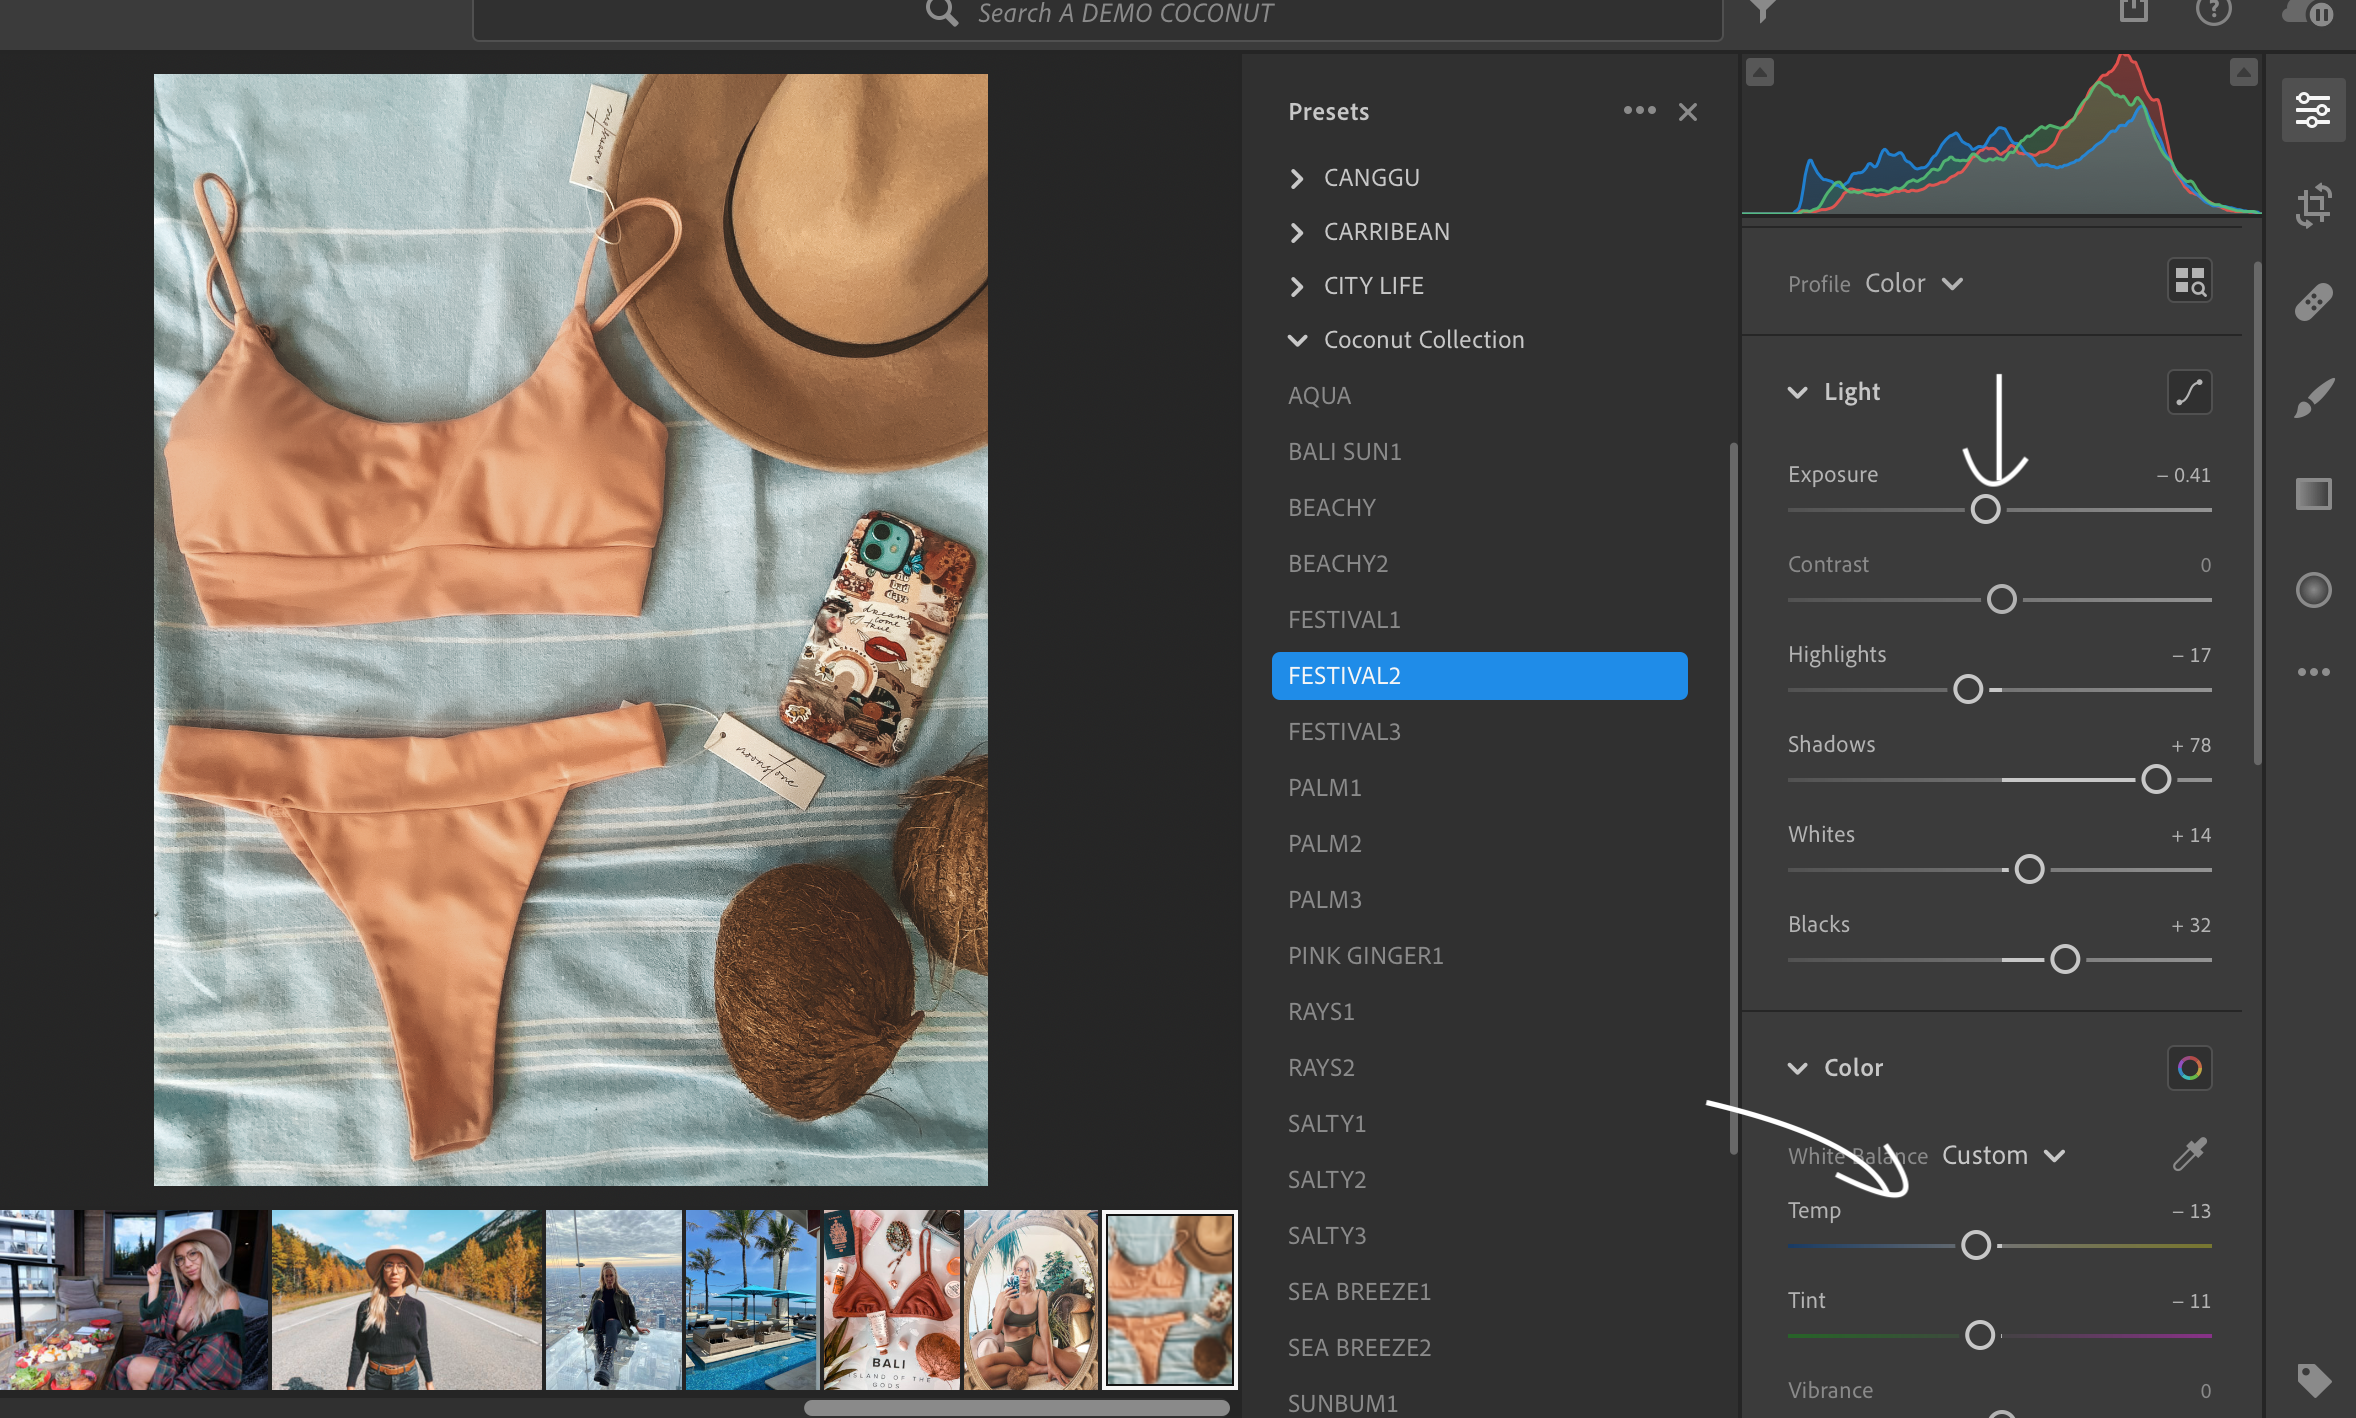Select the Linear Gradient tool
The width and height of the screenshot is (2356, 1418).
point(2313,494)
